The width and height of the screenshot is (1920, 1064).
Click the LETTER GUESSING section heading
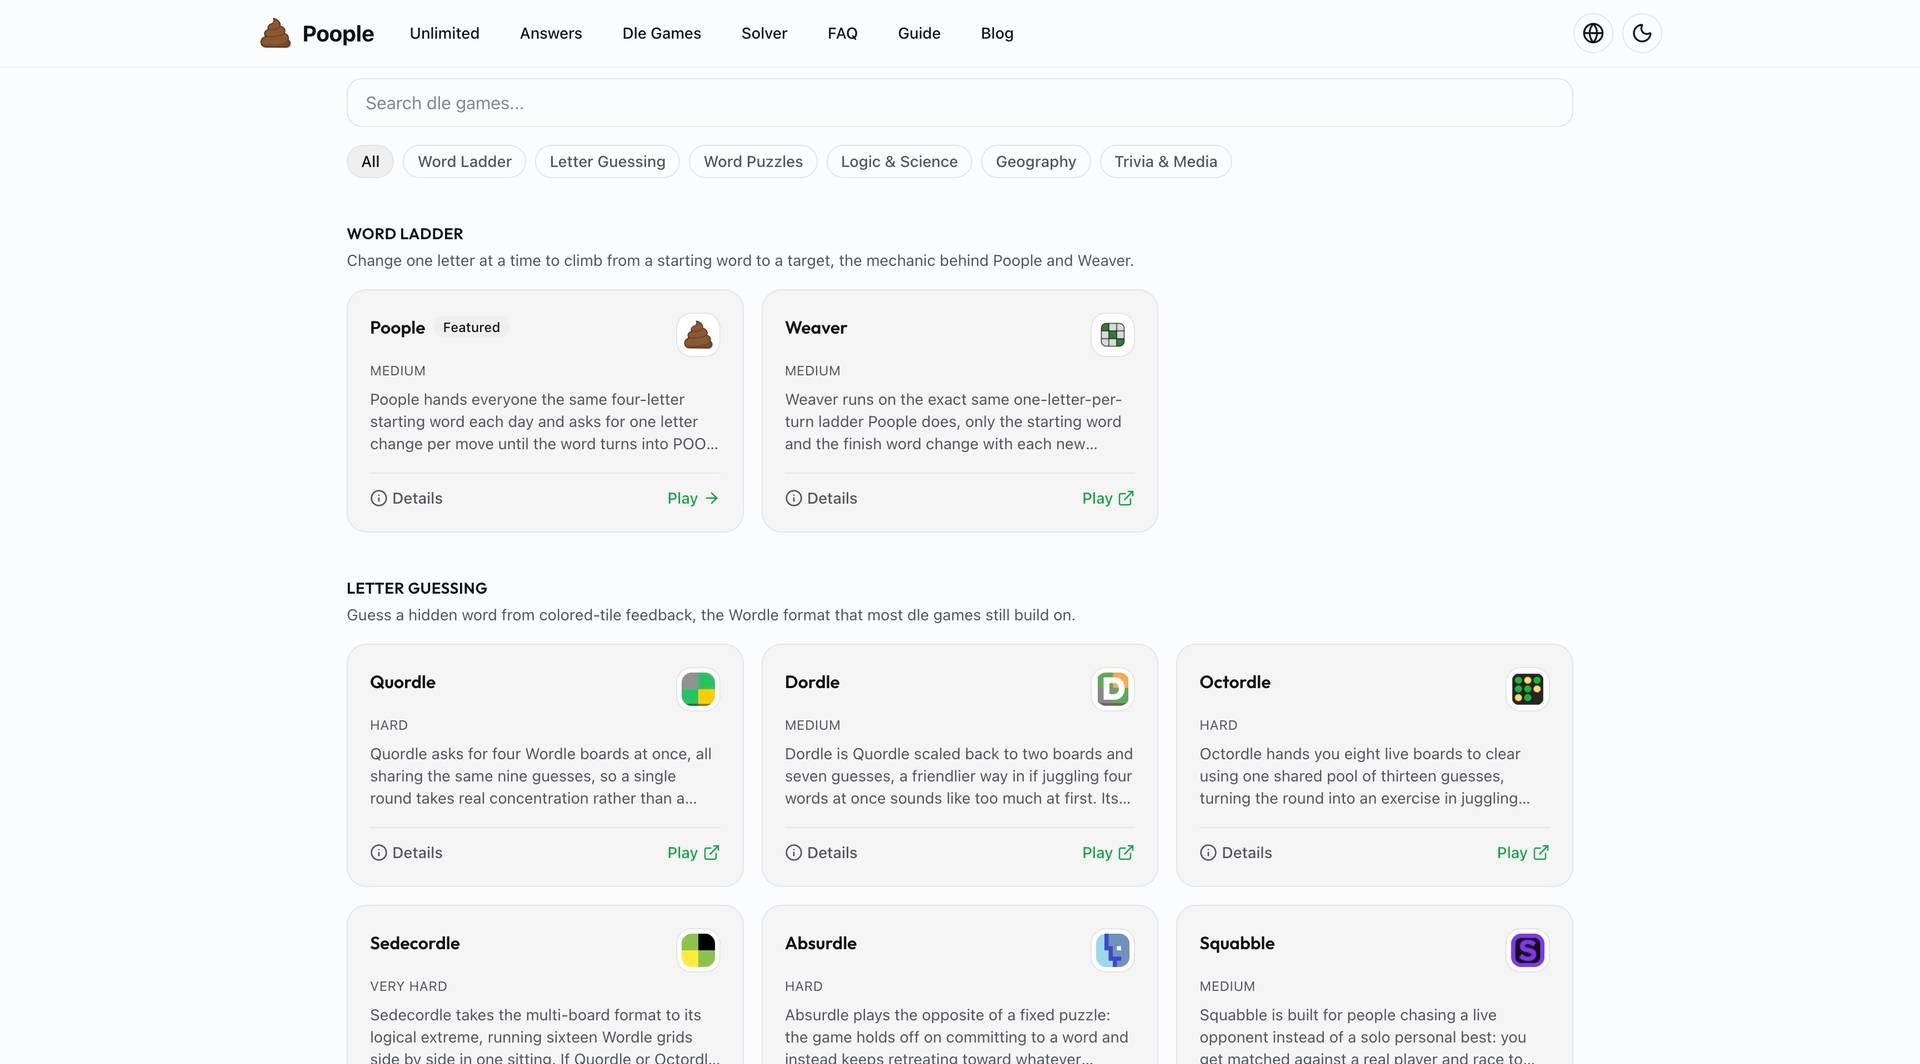pyautogui.click(x=417, y=589)
